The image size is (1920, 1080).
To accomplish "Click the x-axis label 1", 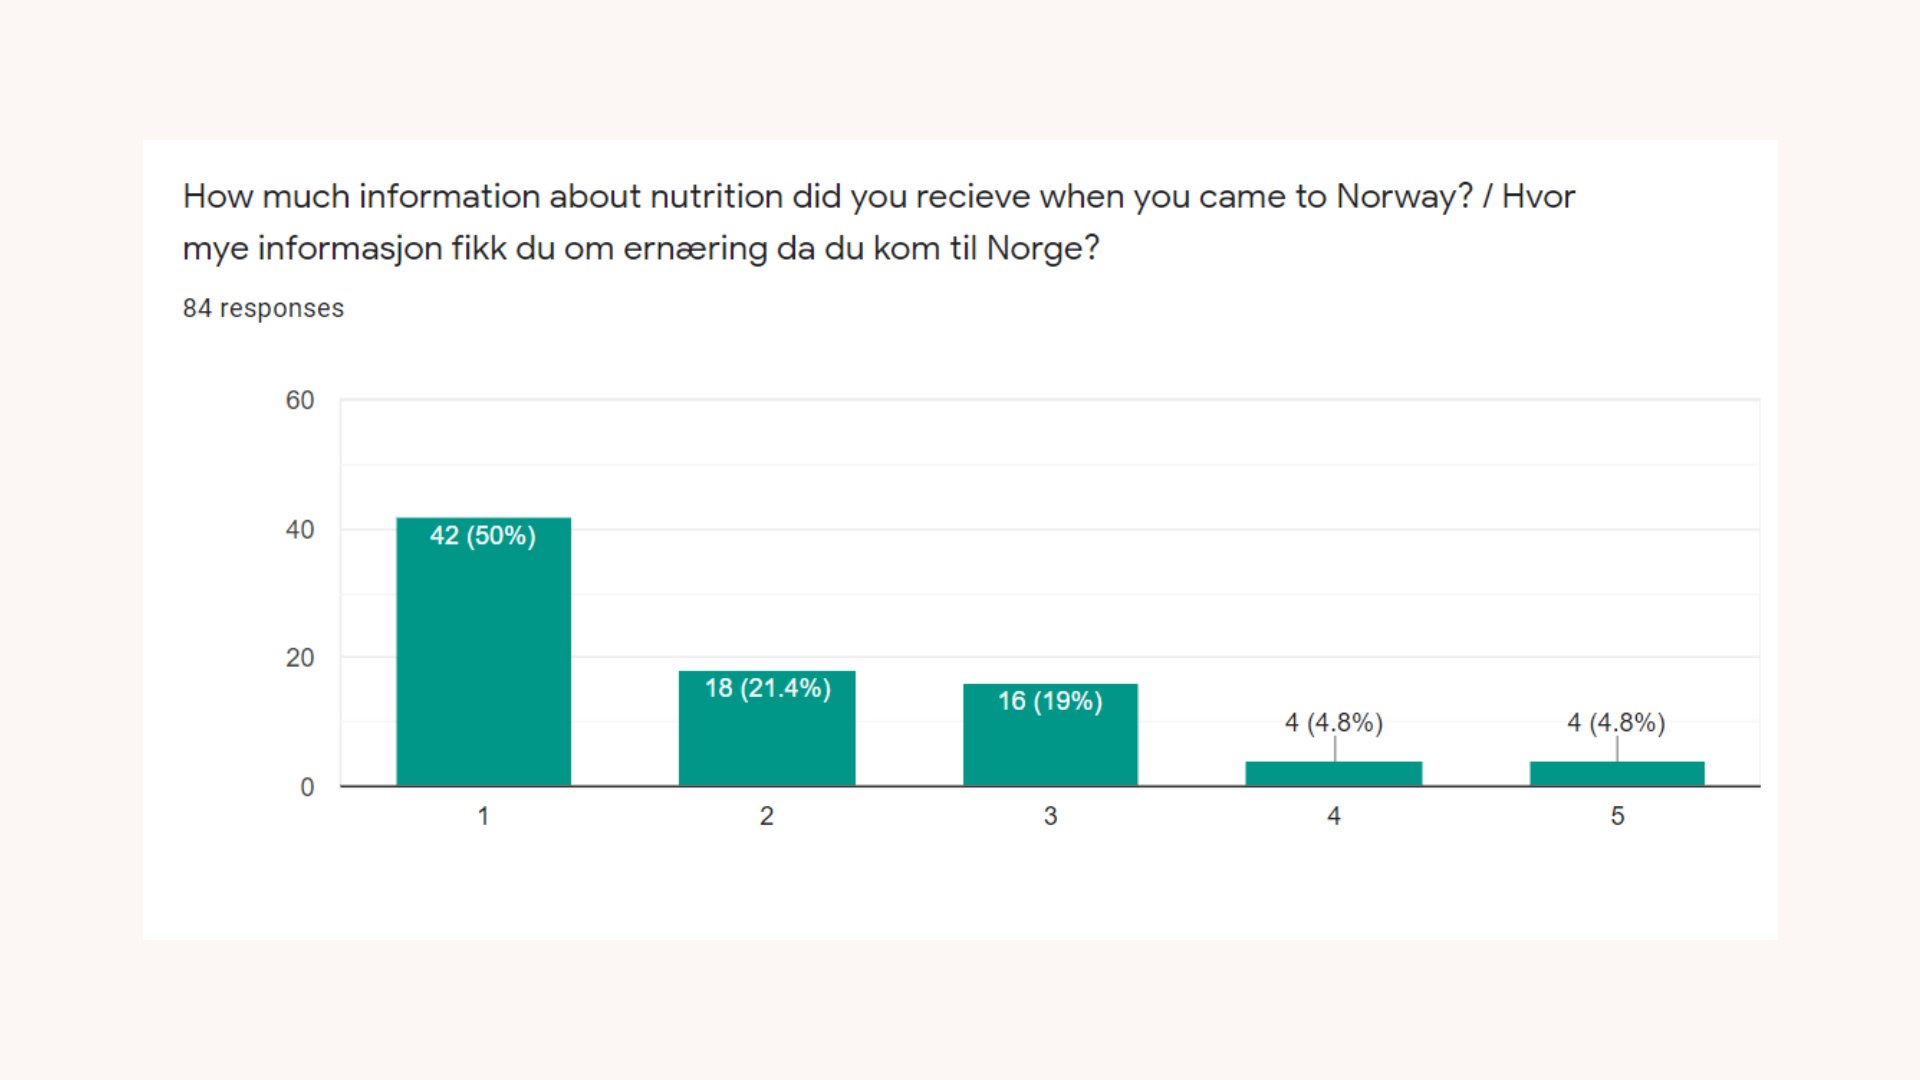I will click(483, 816).
